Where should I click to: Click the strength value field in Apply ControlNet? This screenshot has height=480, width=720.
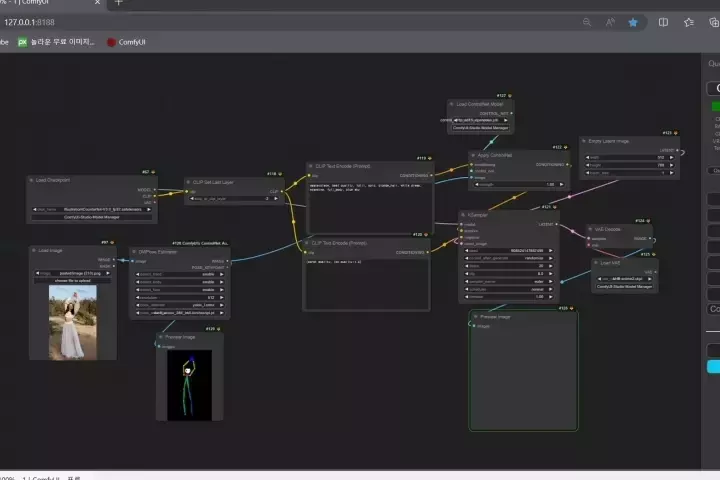pos(519,185)
